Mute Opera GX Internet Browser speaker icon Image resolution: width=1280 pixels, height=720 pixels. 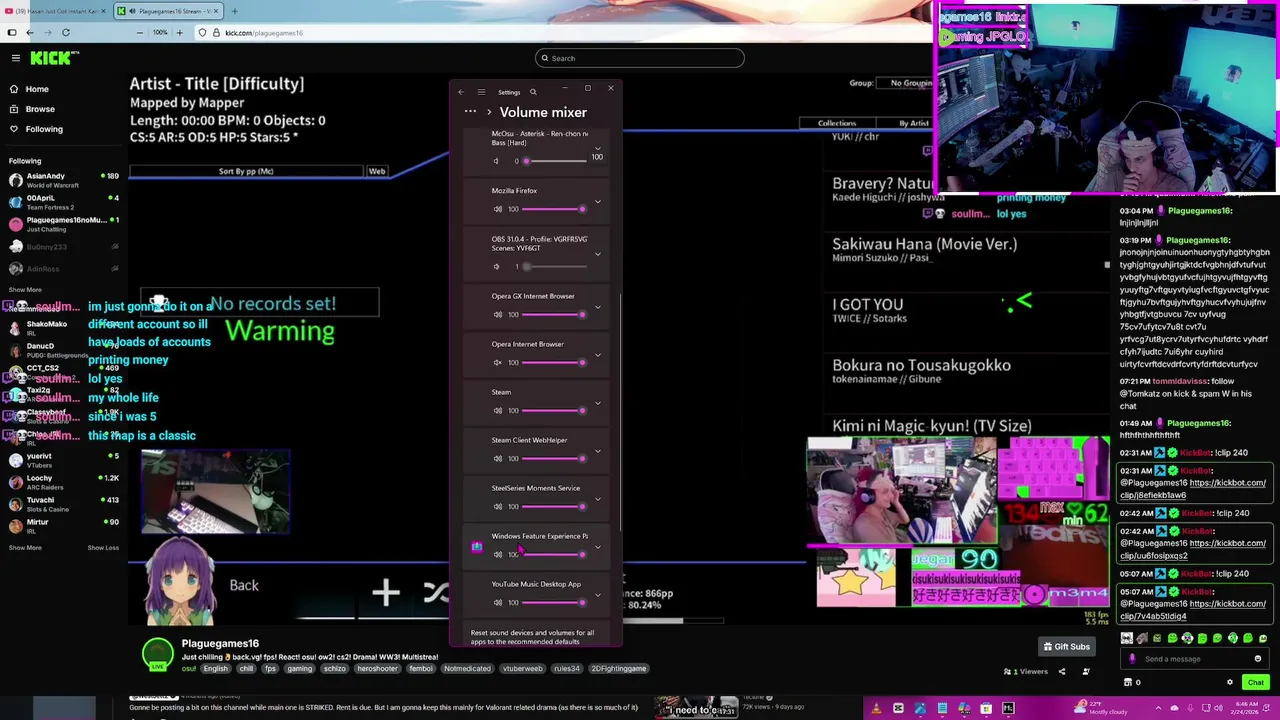pos(498,314)
